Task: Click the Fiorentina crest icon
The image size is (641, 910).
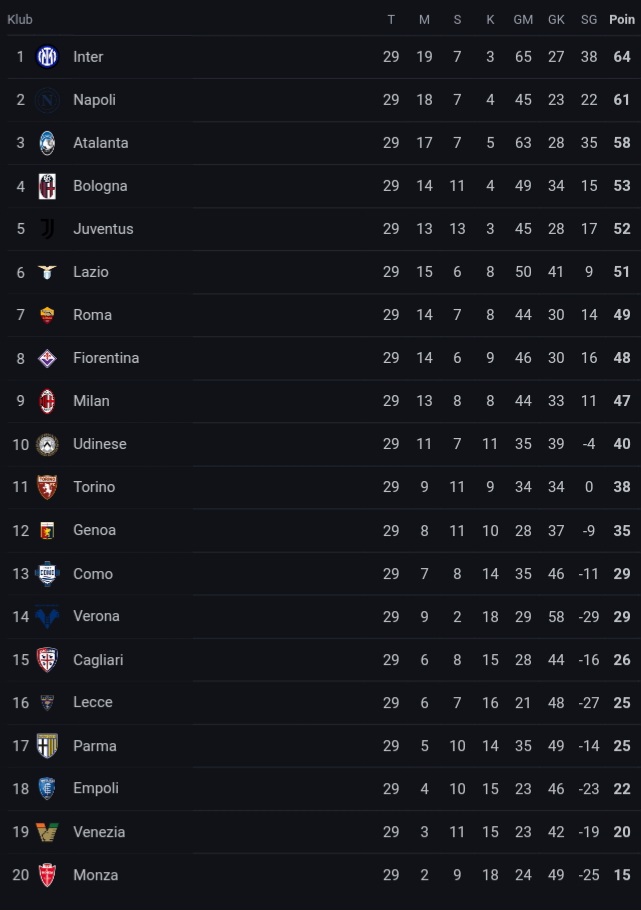Action: point(47,358)
